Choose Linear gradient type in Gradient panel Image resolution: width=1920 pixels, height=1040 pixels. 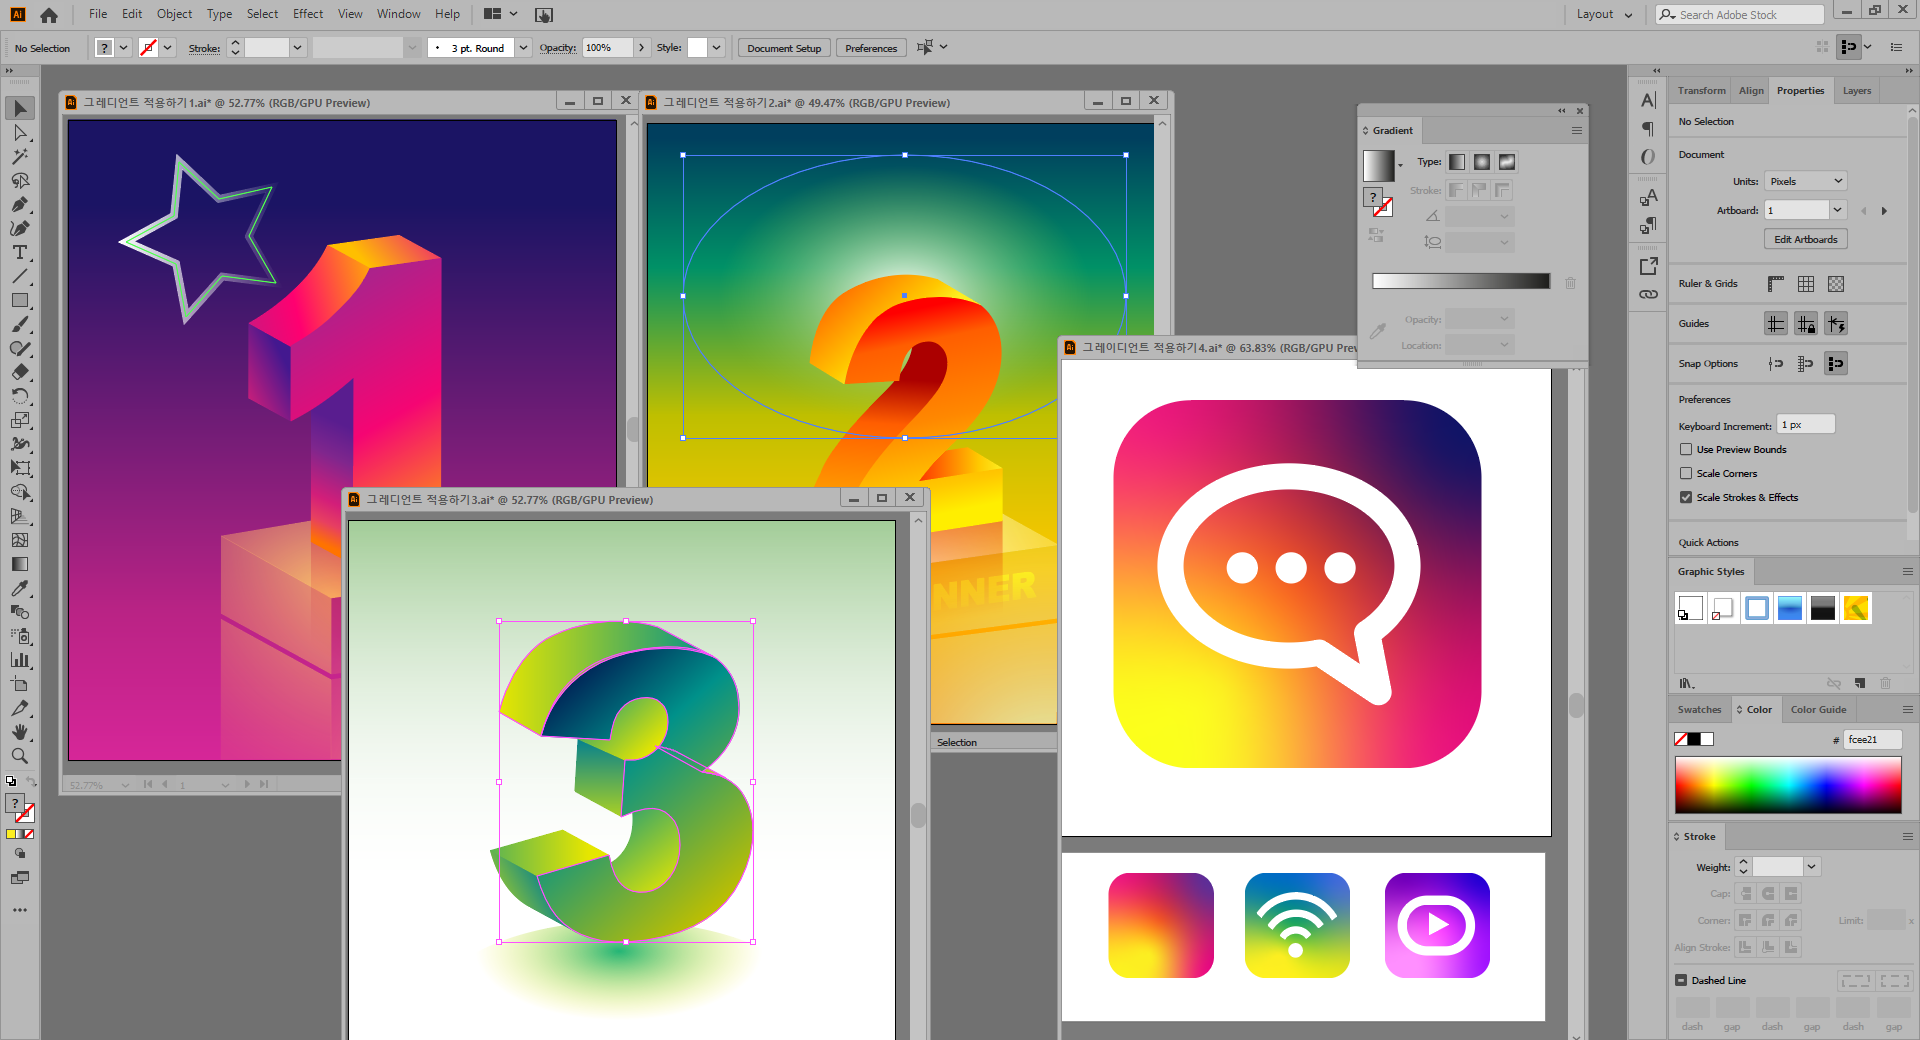[1457, 162]
